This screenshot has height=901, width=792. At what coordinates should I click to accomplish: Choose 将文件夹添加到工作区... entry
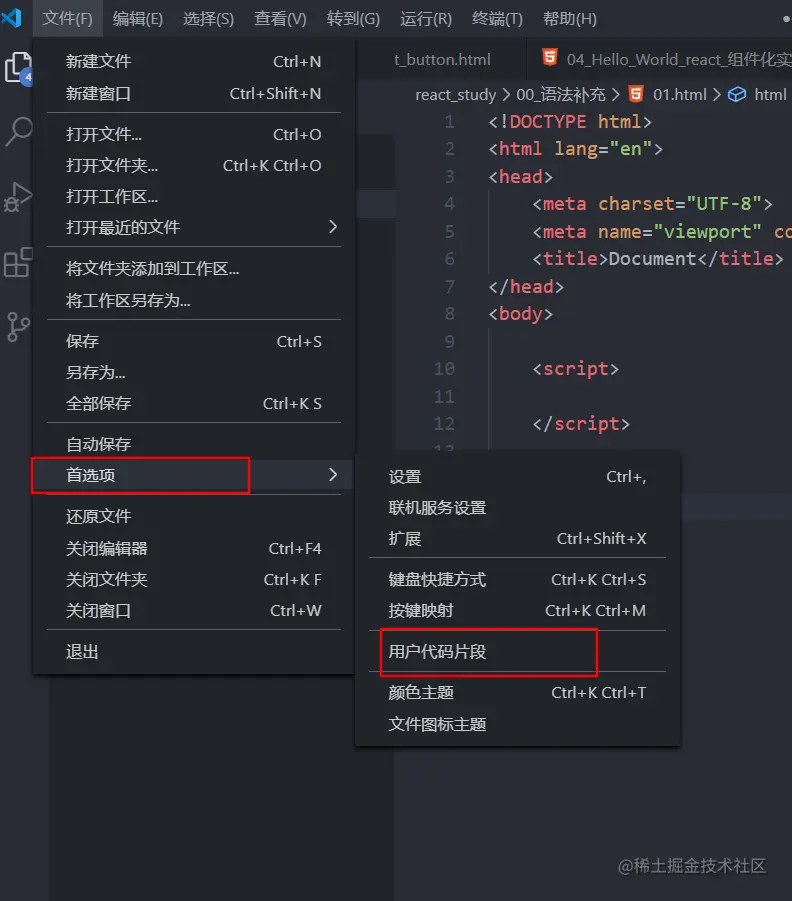(x=194, y=269)
